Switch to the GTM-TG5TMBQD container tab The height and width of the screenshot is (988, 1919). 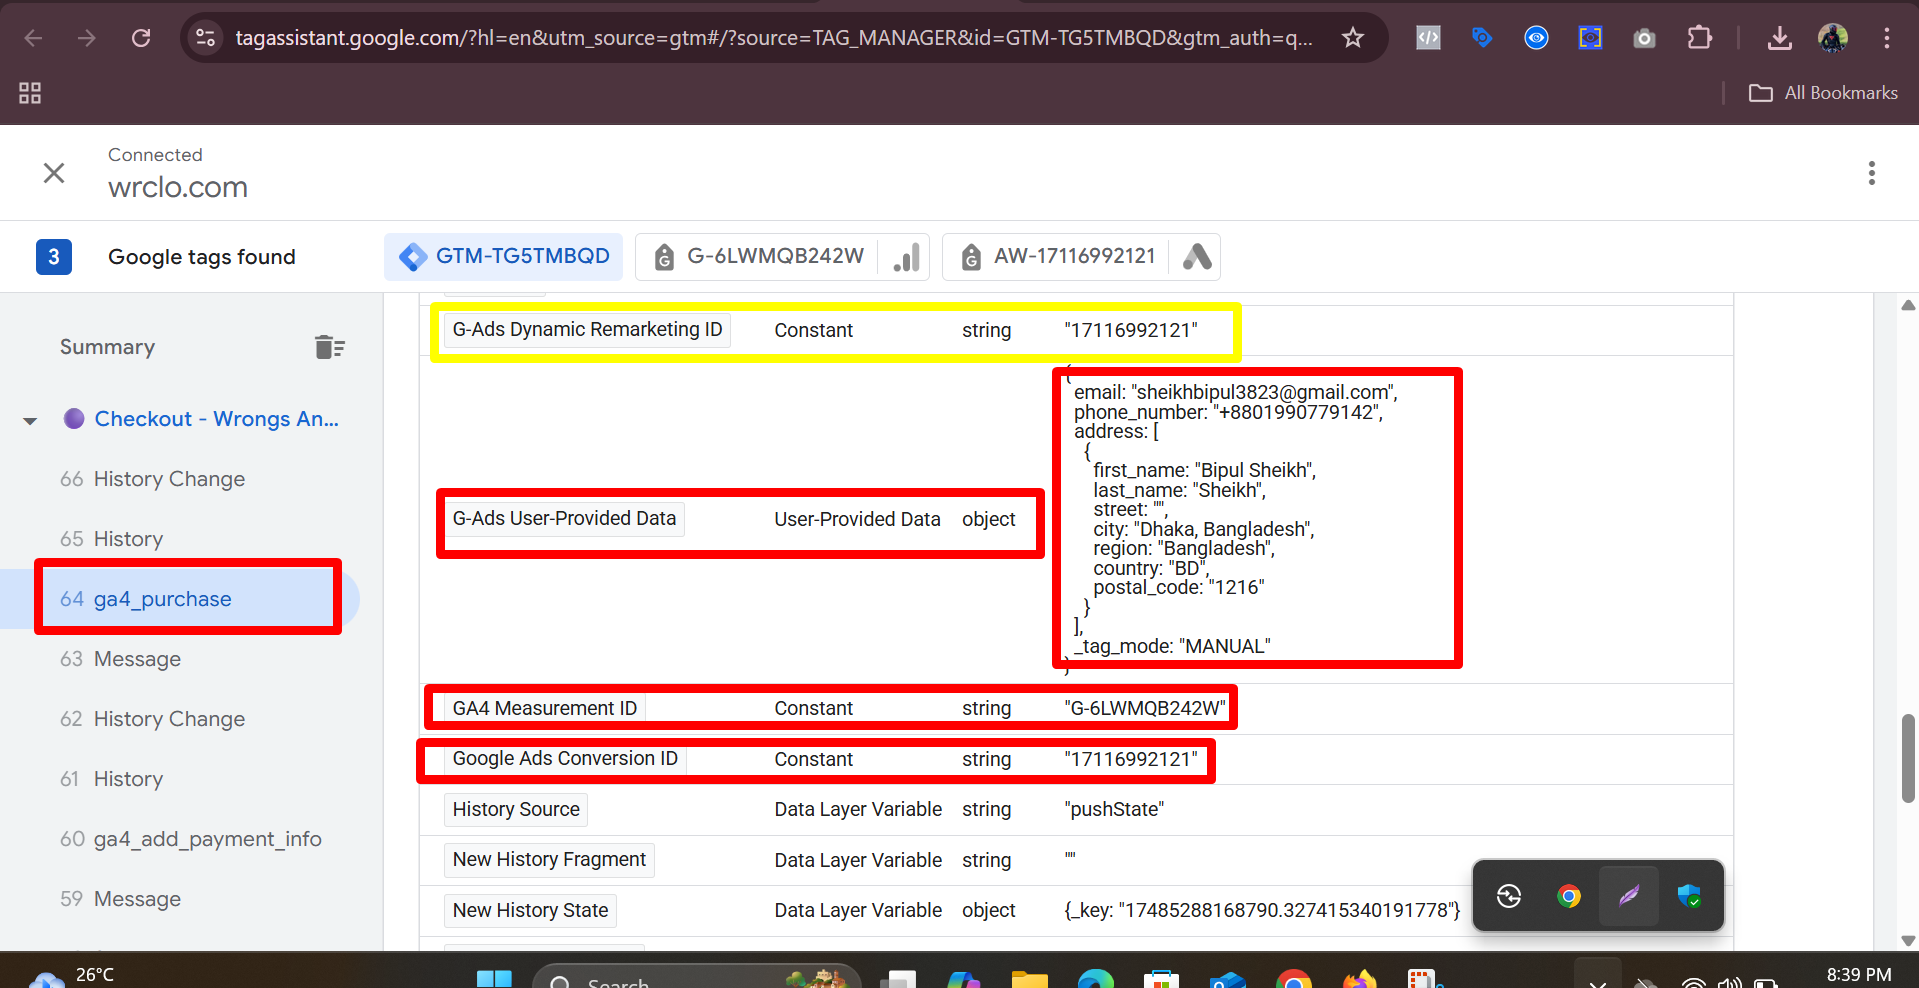(x=503, y=256)
